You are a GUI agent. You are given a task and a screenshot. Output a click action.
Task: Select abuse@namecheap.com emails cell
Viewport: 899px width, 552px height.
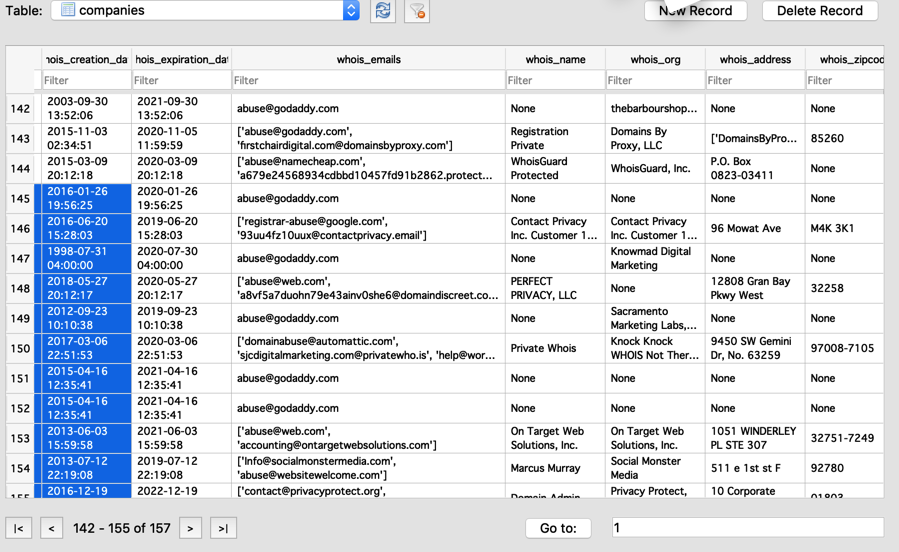click(369, 169)
